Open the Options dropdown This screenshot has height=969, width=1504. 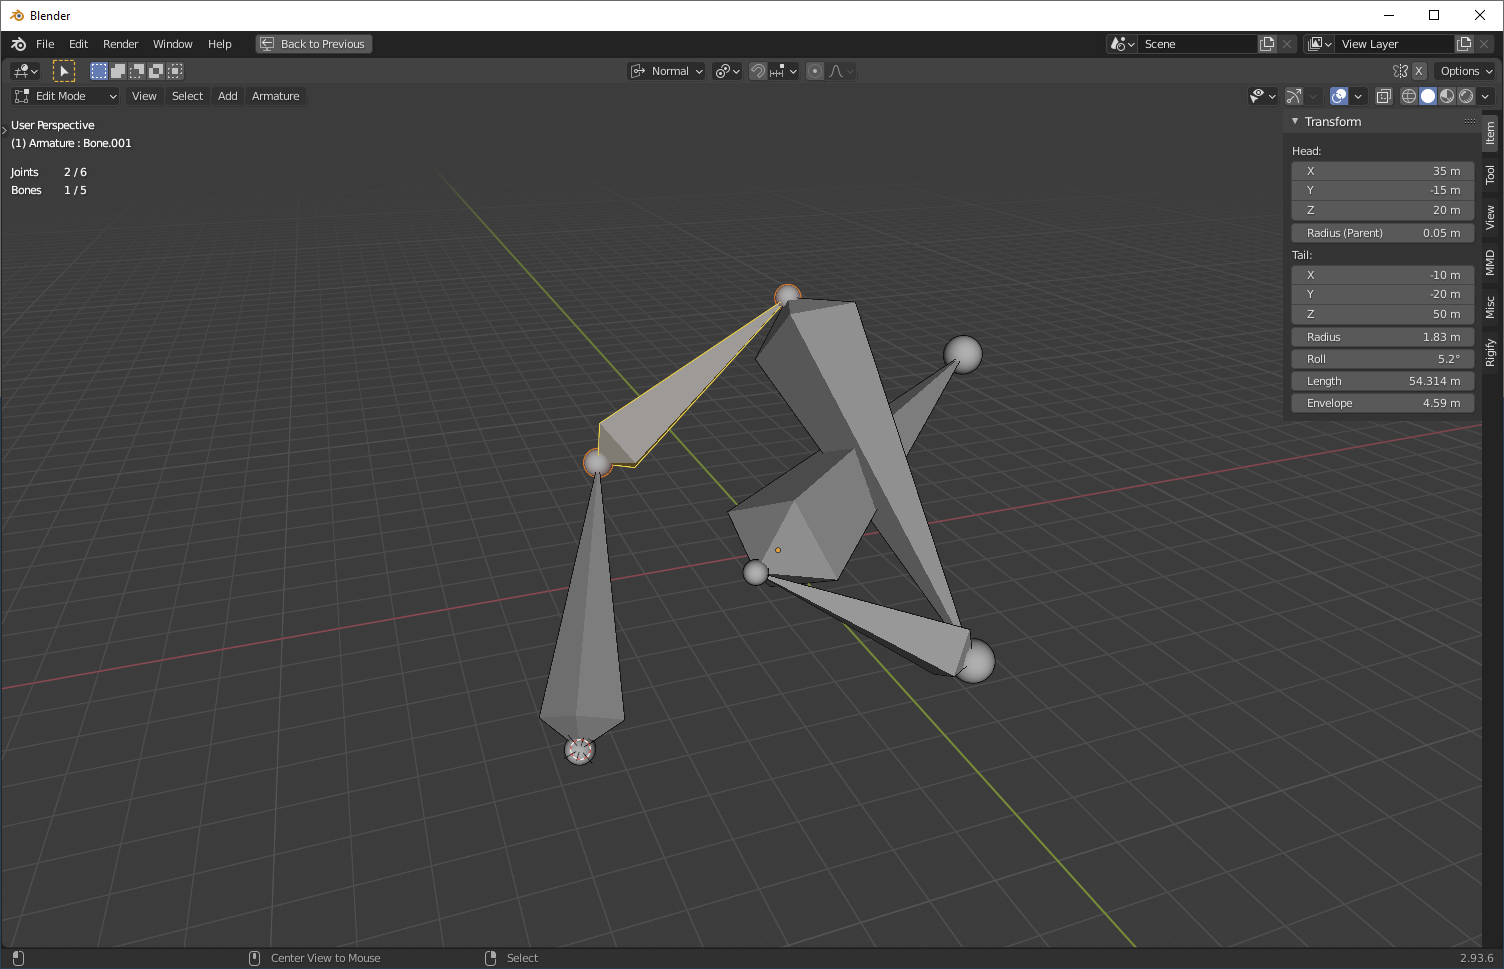1465,71
